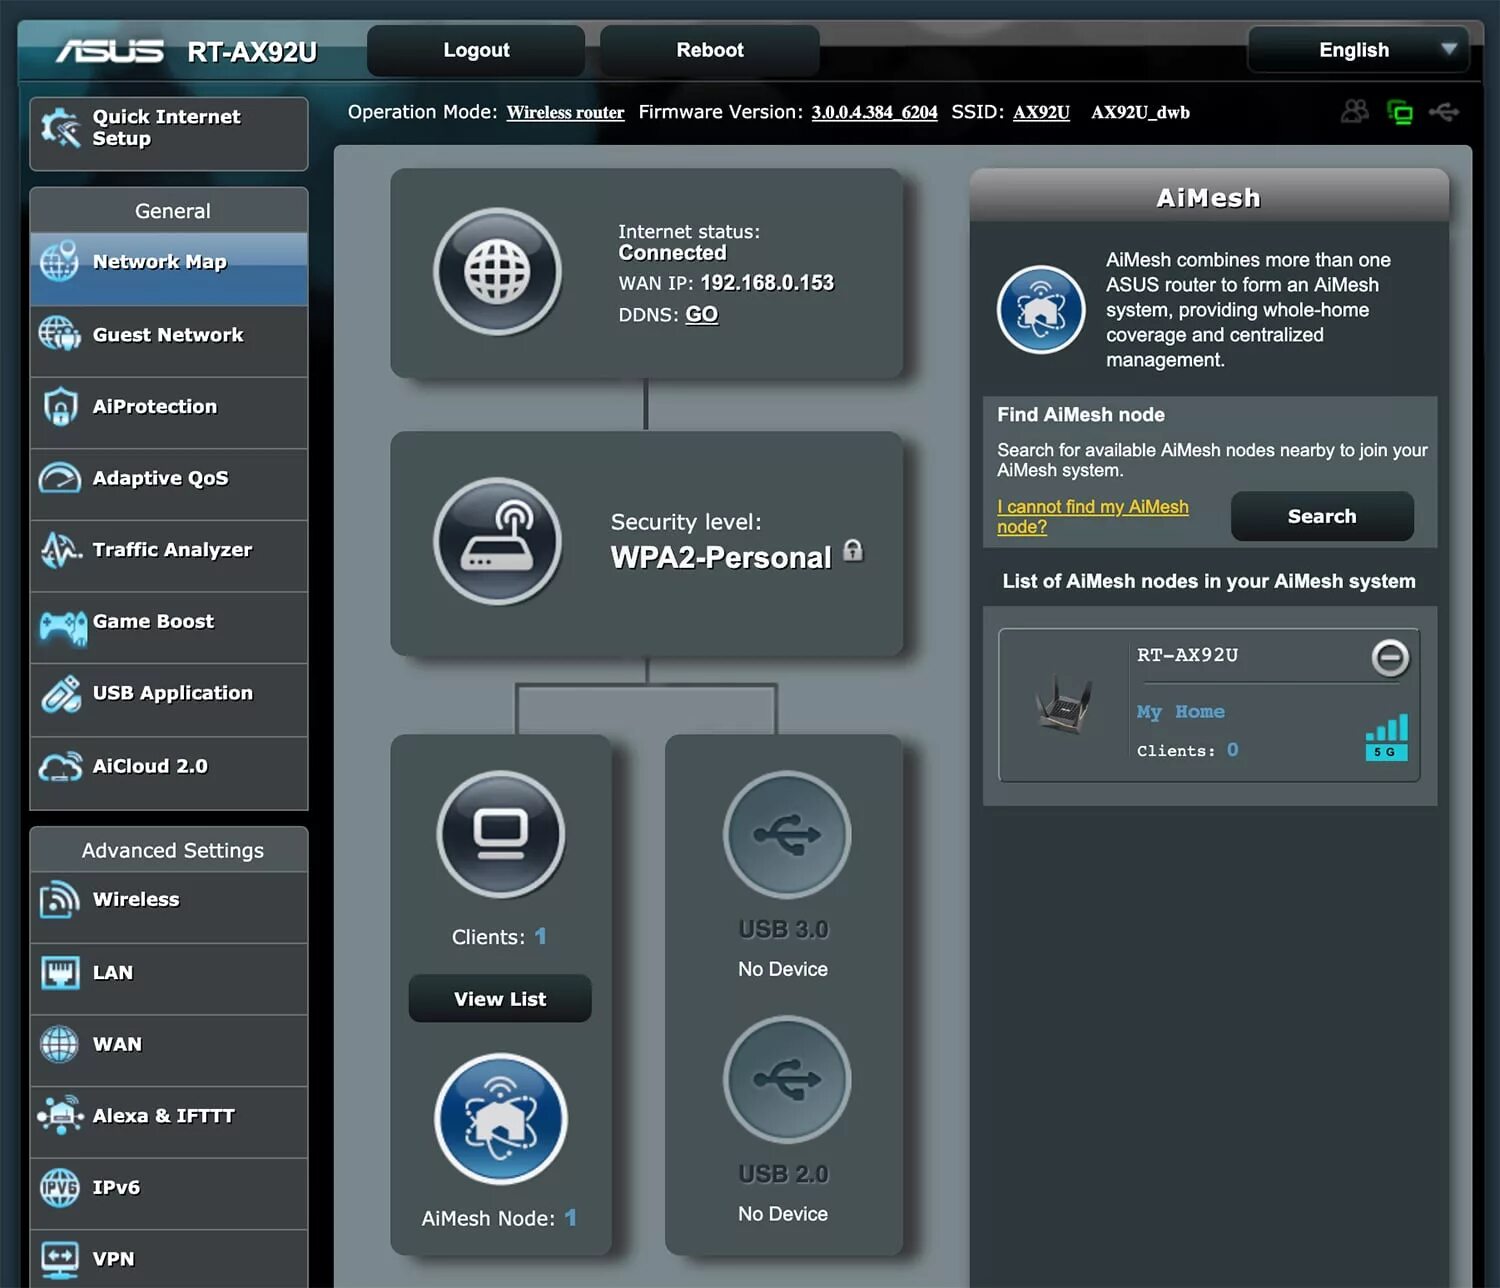Open 'I cannot find my AiMesh node?' link

tap(1092, 516)
